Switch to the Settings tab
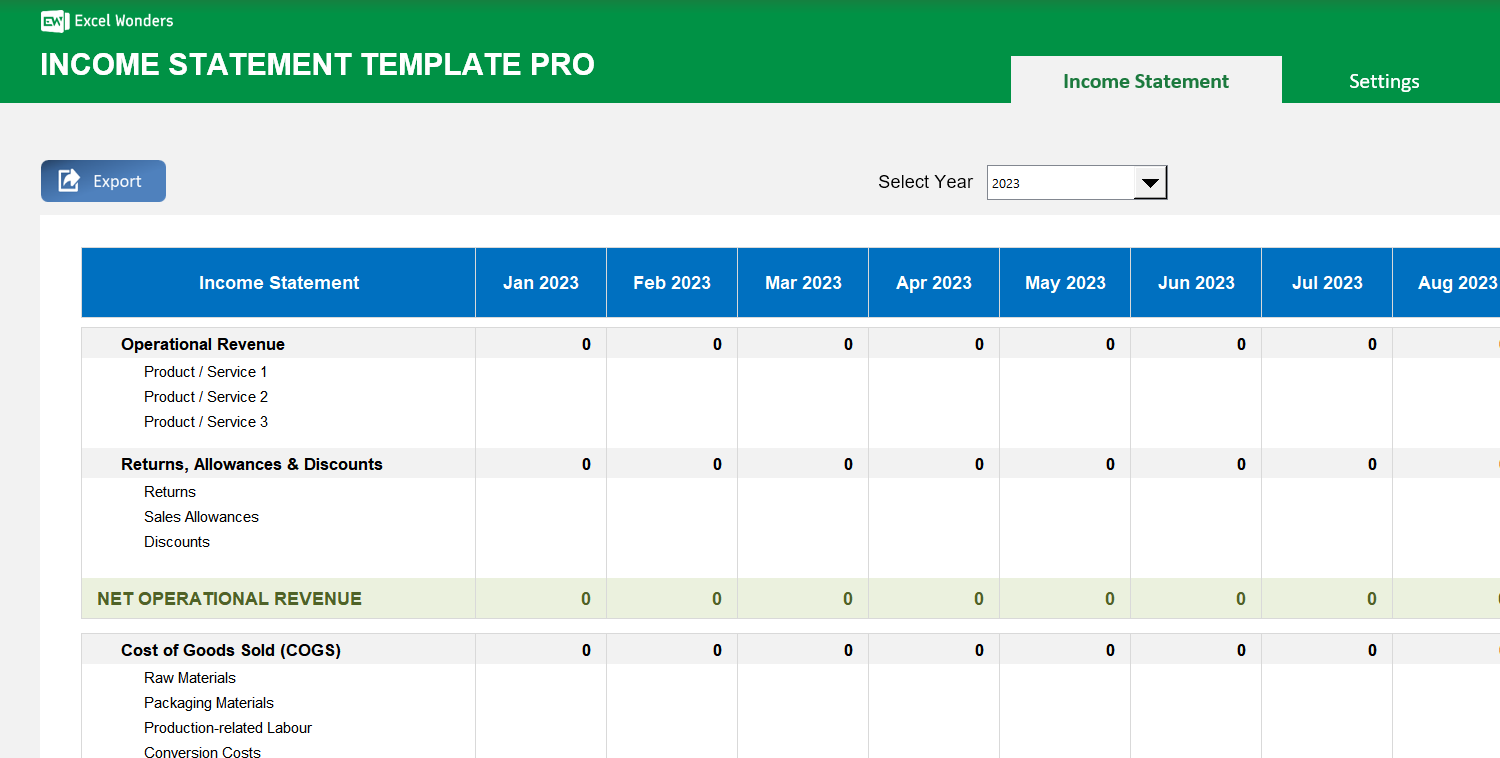This screenshot has width=1500, height=758. (1384, 81)
